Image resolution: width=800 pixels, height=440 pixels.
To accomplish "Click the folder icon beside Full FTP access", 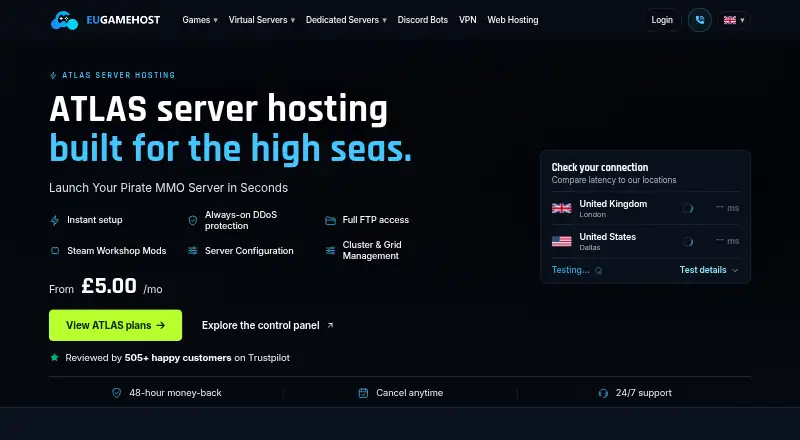I will [330, 221].
